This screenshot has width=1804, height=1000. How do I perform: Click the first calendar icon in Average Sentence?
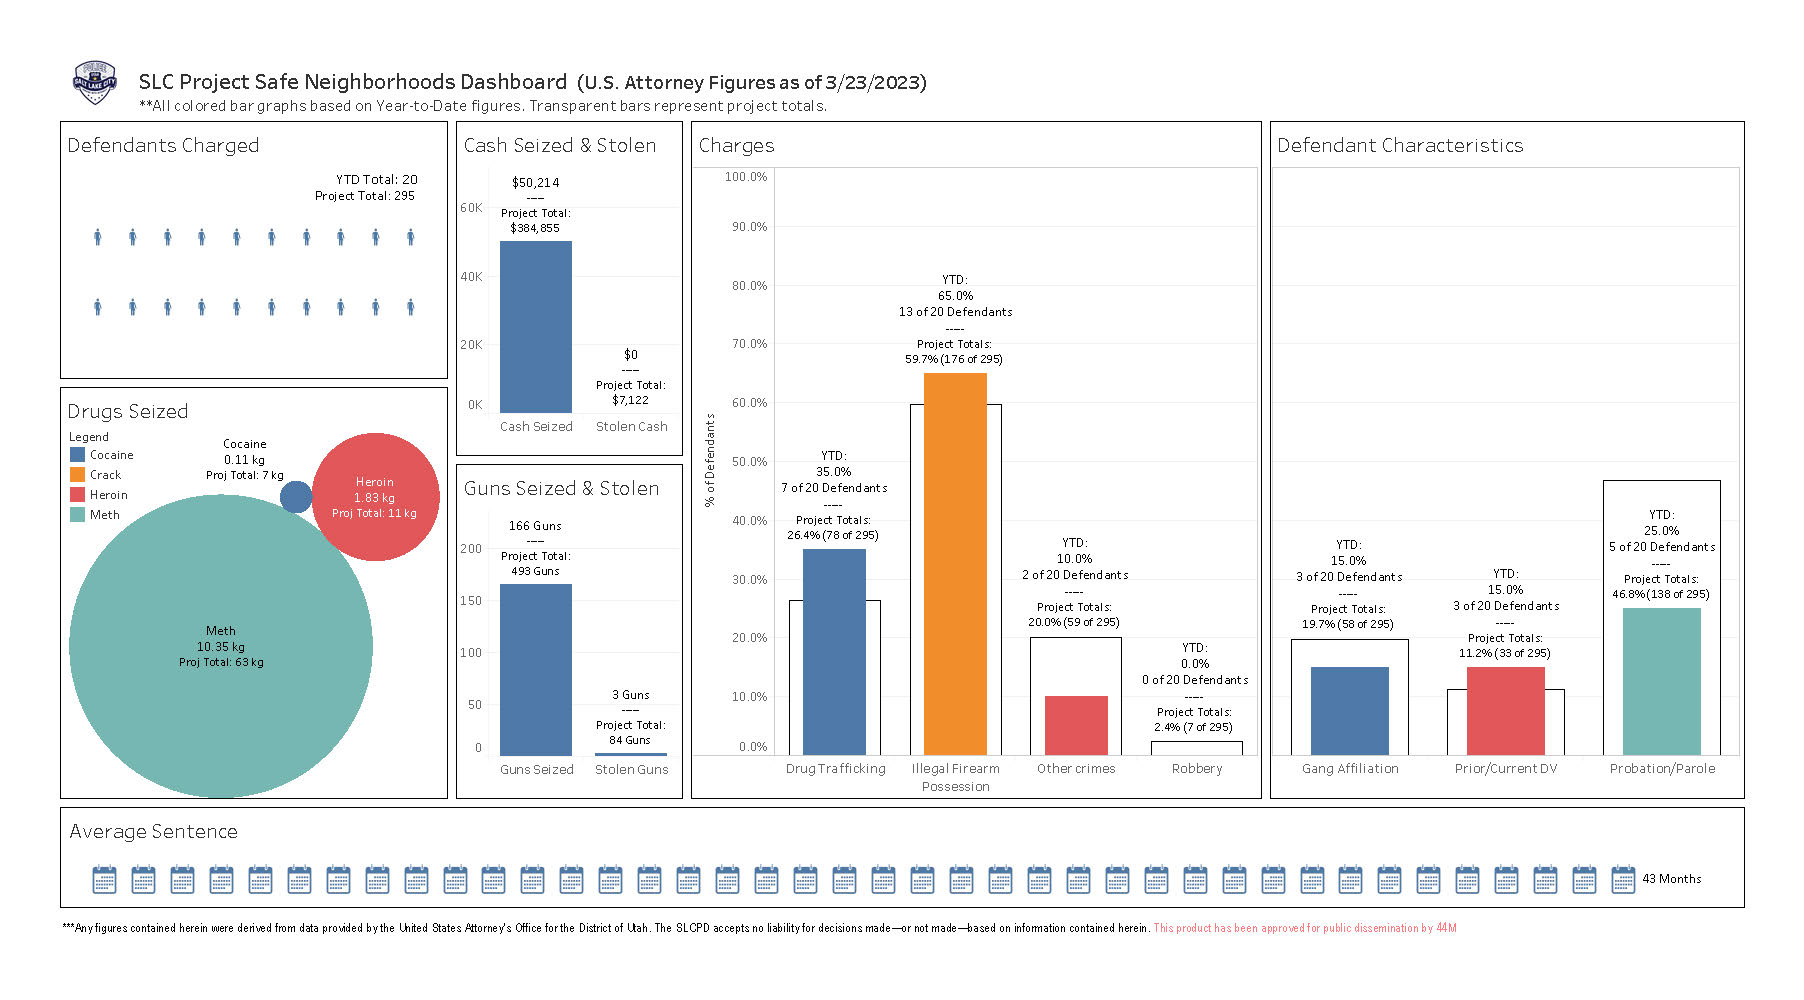point(104,879)
